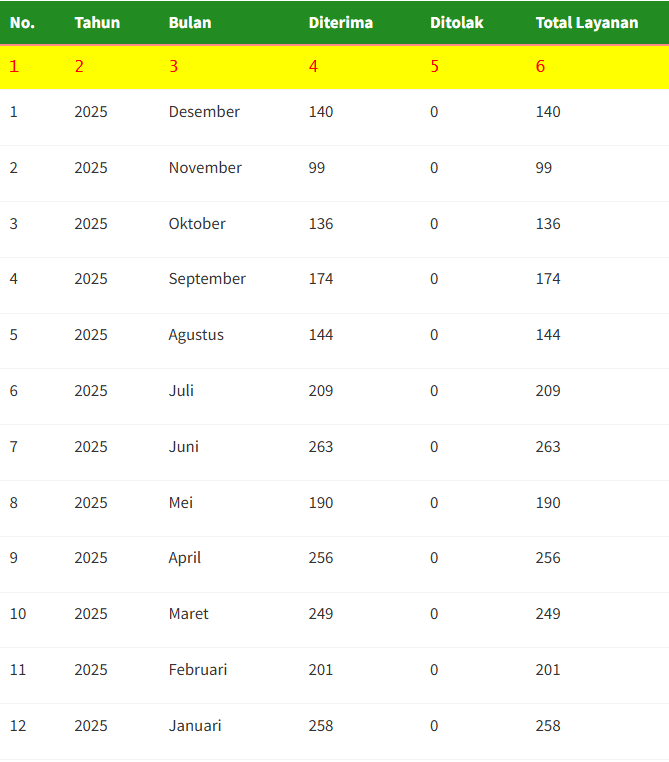Click the "Bulan" column header
Image resolution: width=669 pixels, height=762 pixels.
tap(190, 22)
